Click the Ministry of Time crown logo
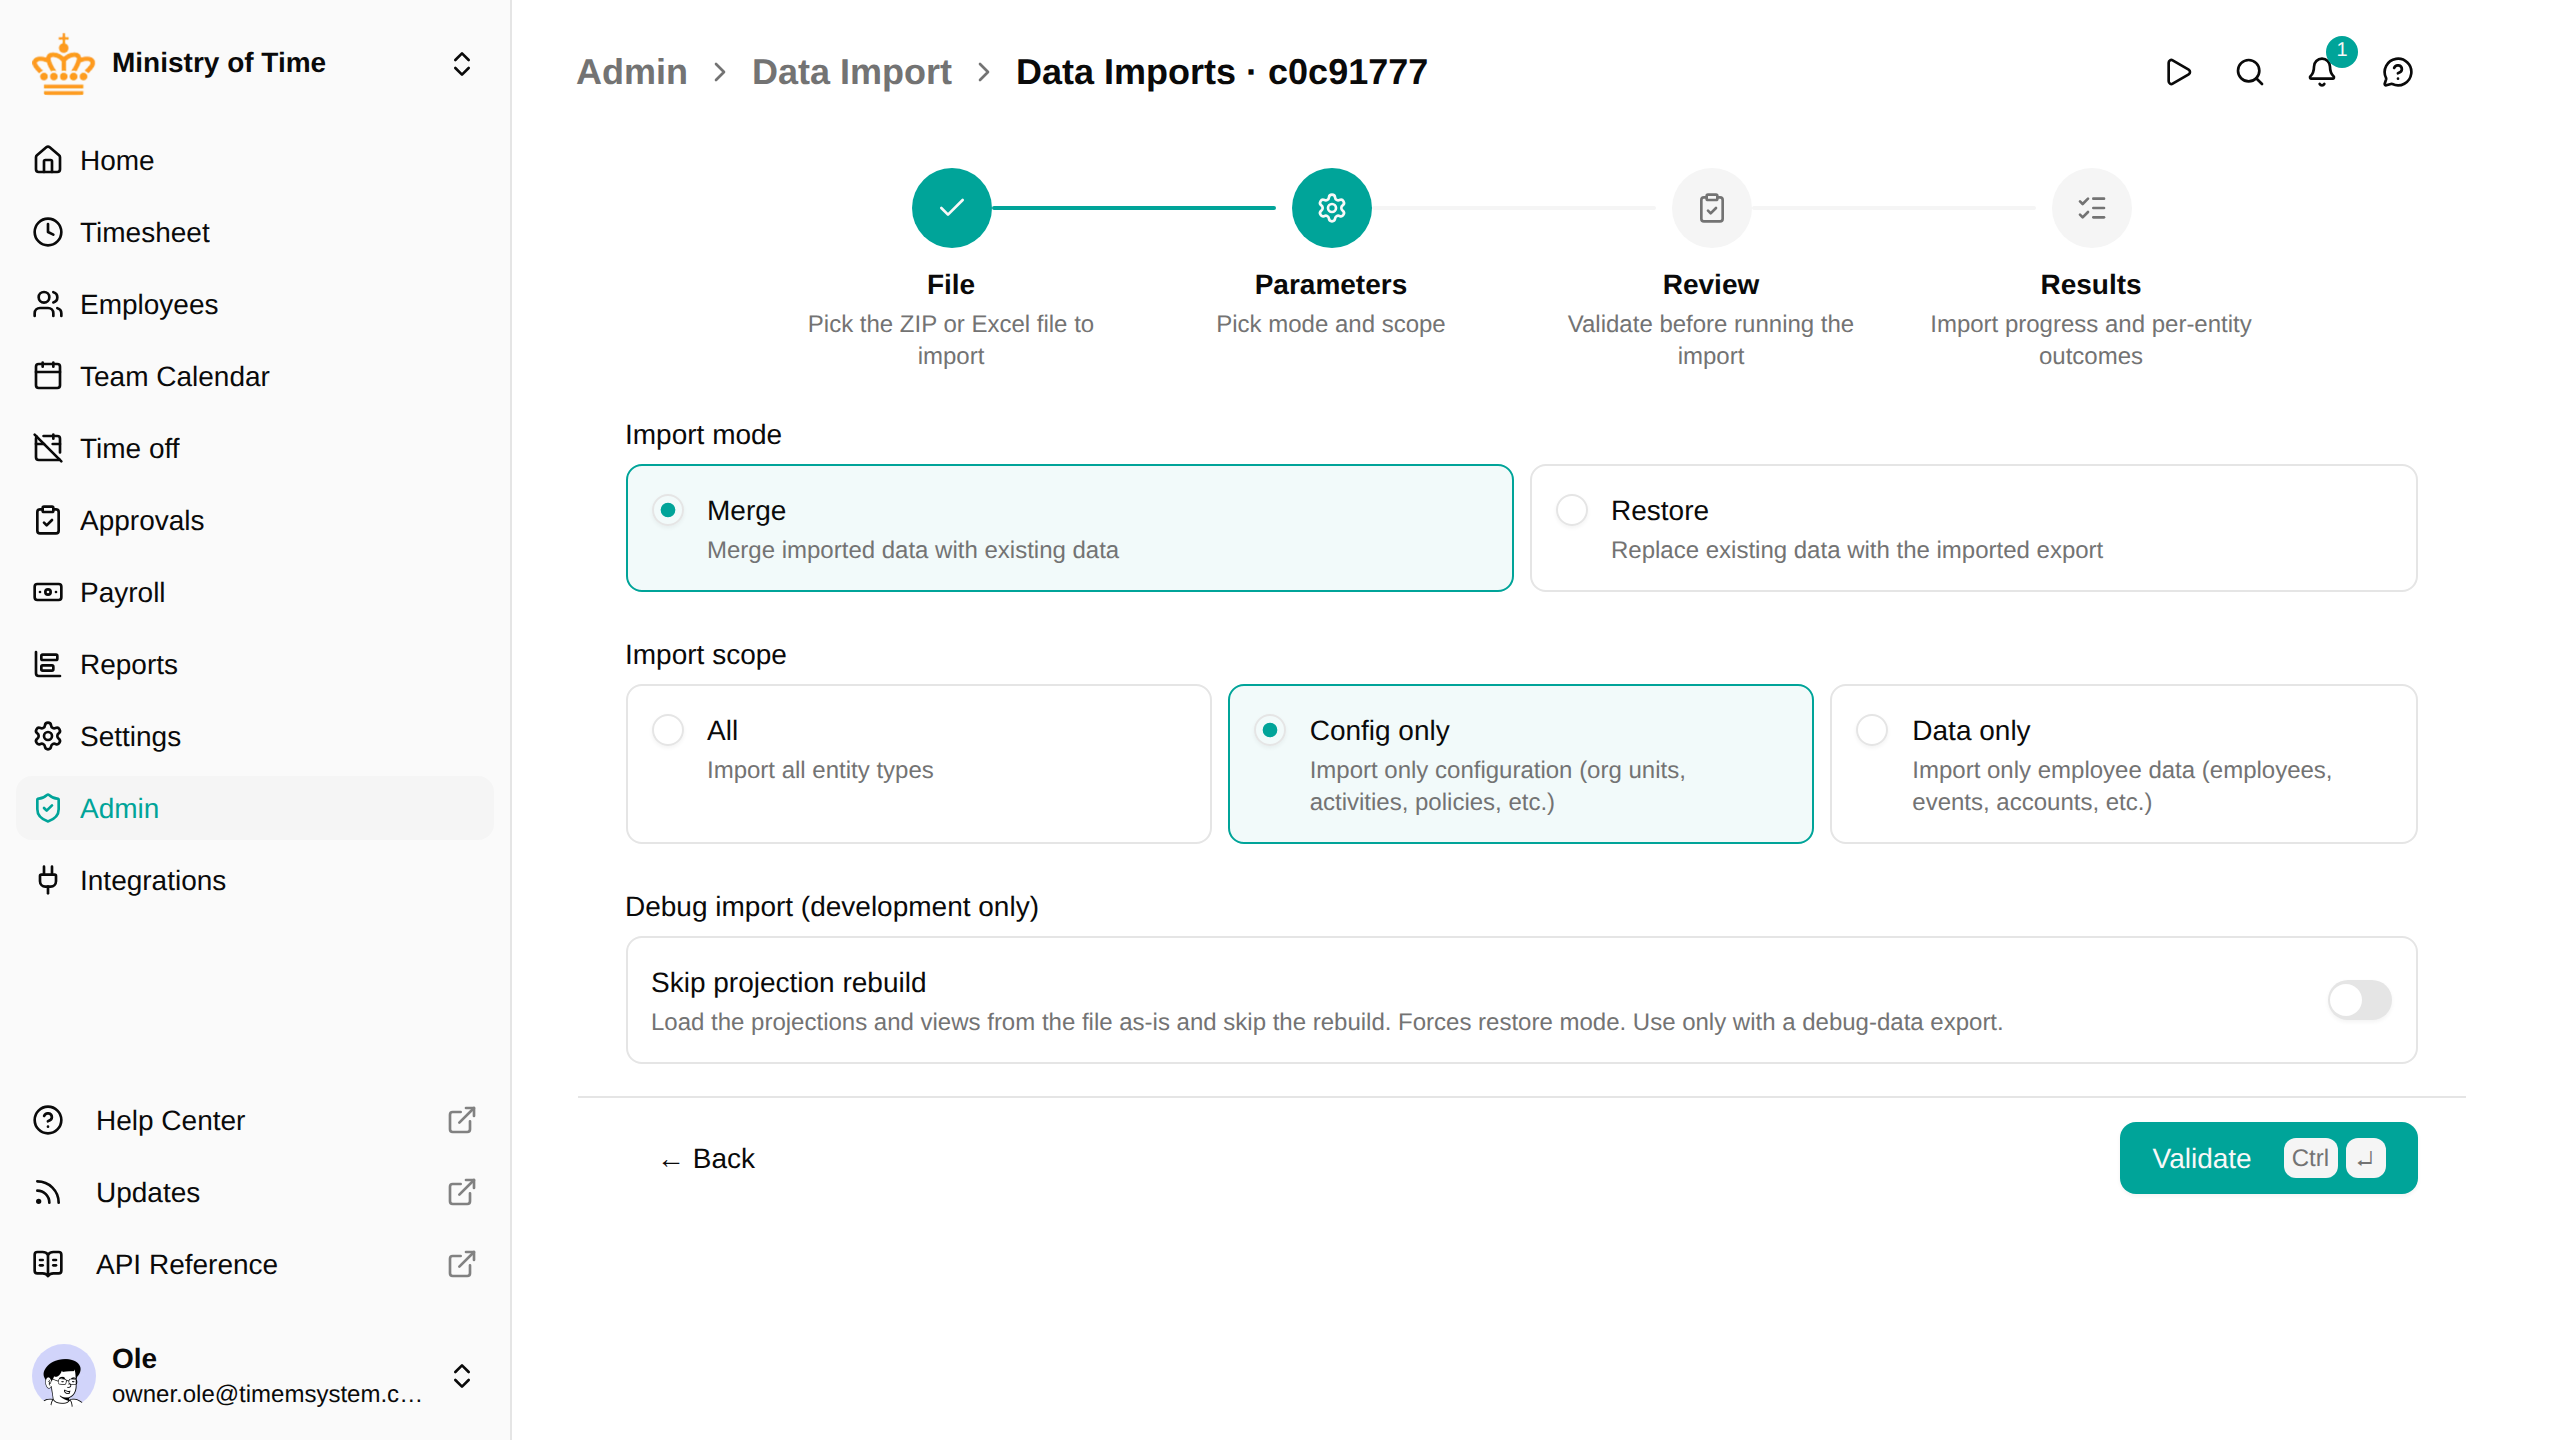The height and width of the screenshot is (1440, 2560). pos(63,64)
